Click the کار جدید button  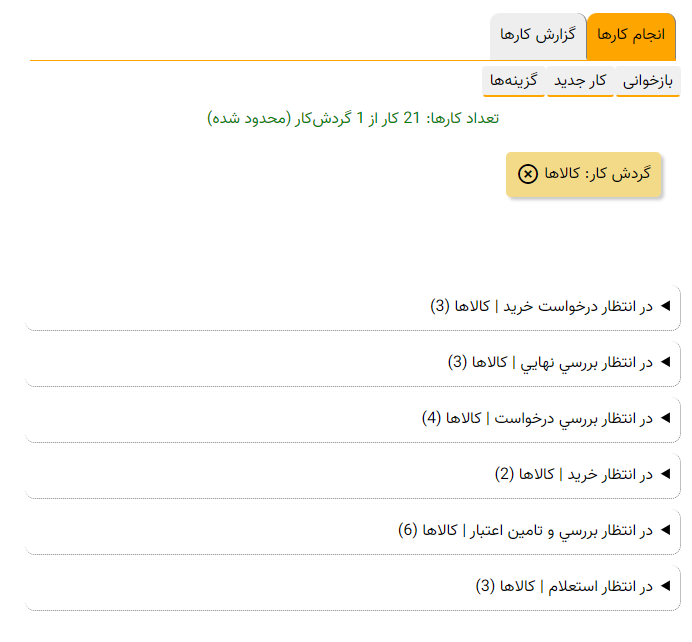[x=581, y=82]
